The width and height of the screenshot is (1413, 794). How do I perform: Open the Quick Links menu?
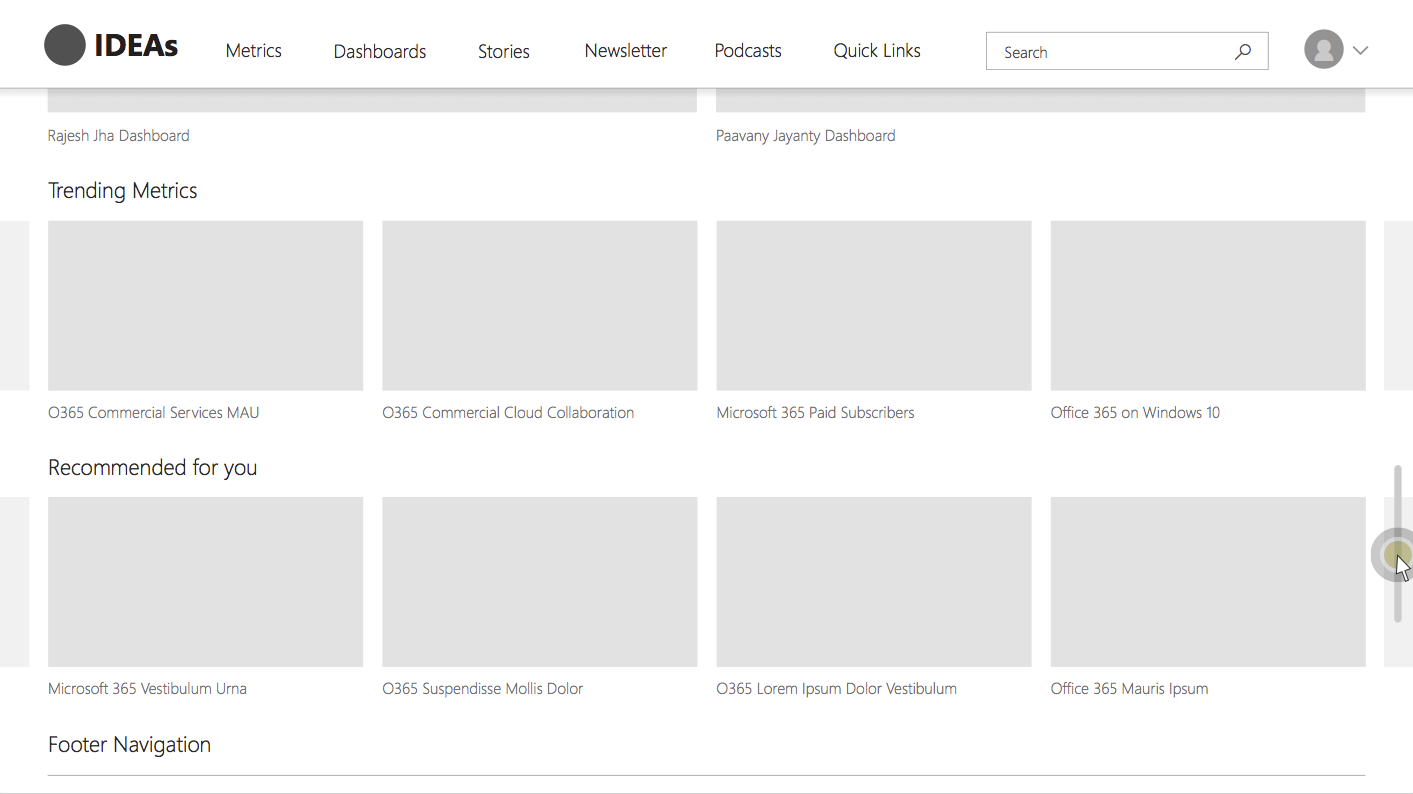click(x=877, y=51)
